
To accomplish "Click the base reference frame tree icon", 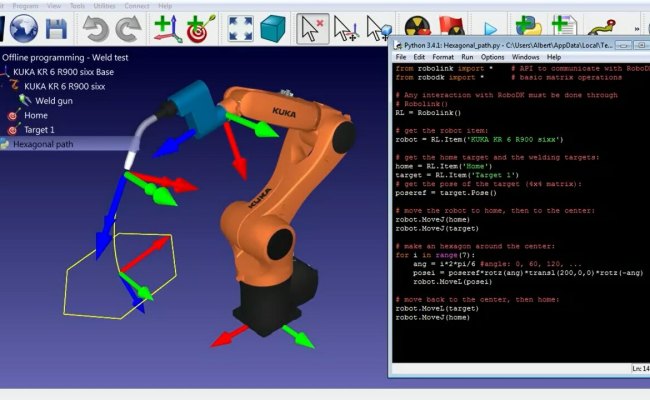I will coord(5,72).
